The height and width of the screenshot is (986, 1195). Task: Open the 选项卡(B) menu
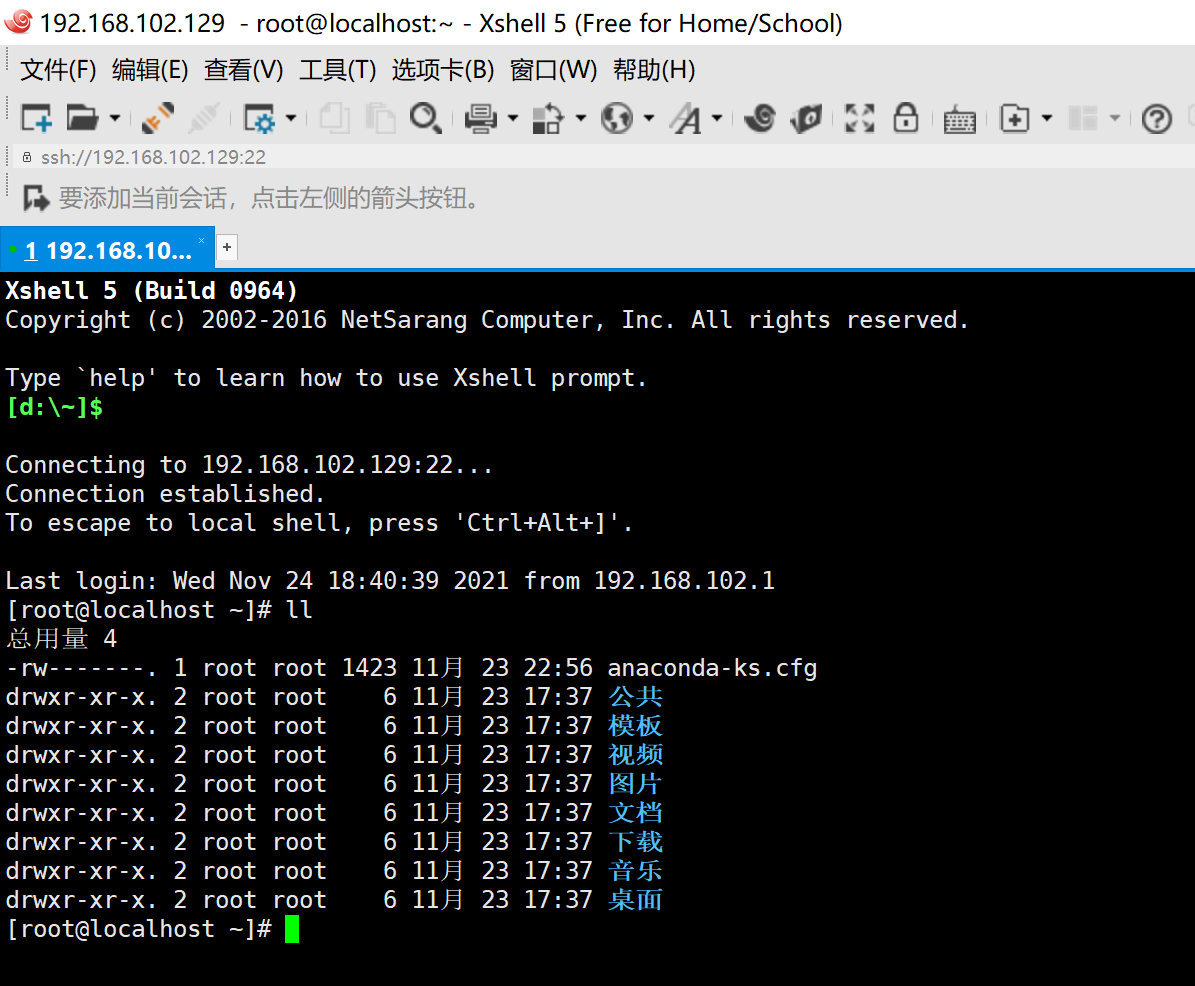point(443,70)
